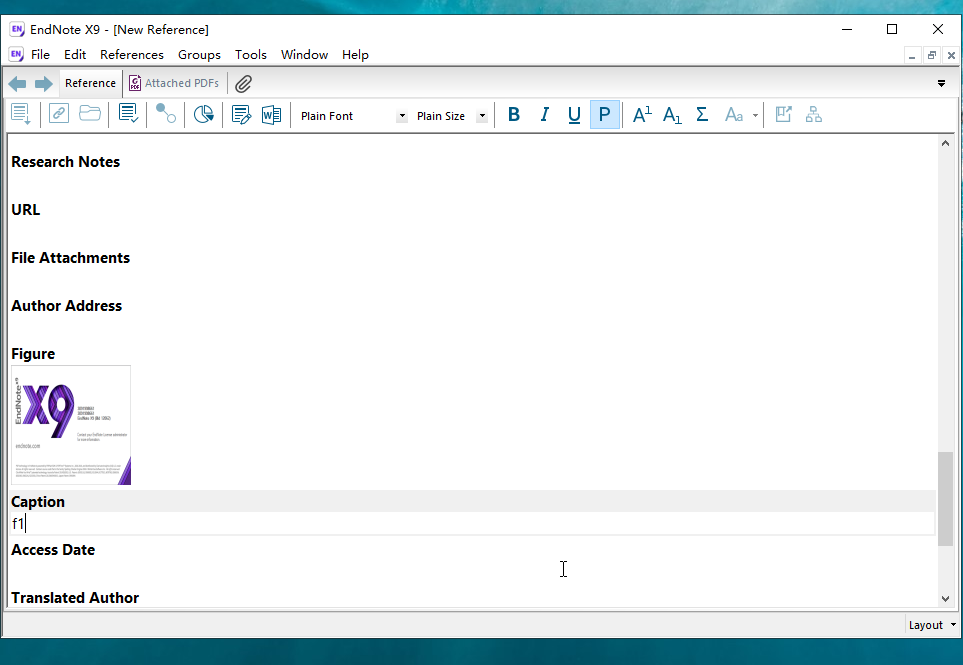
Task: Apply Bold formatting
Action: coord(514,115)
